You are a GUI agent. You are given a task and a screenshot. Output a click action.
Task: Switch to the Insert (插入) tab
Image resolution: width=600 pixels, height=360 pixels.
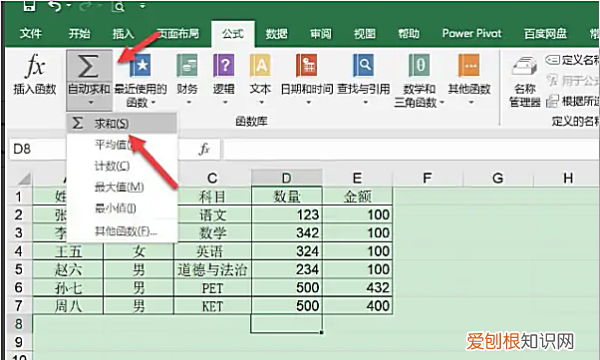(123, 34)
